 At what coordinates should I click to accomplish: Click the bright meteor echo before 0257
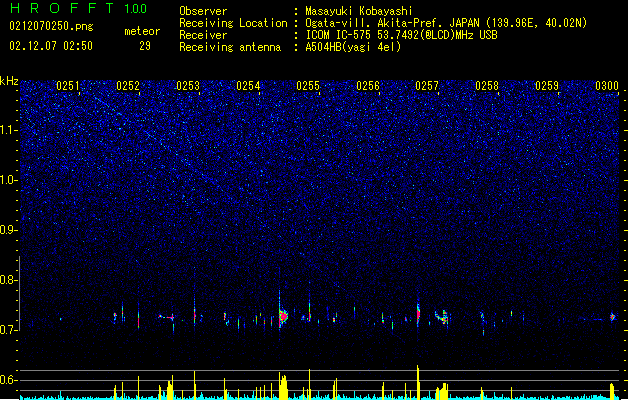pos(418,313)
